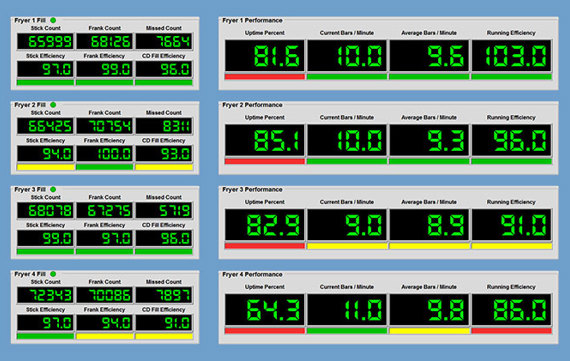Click Fryer 4 Average Bars per Minute 9.8

pos(429,310)
